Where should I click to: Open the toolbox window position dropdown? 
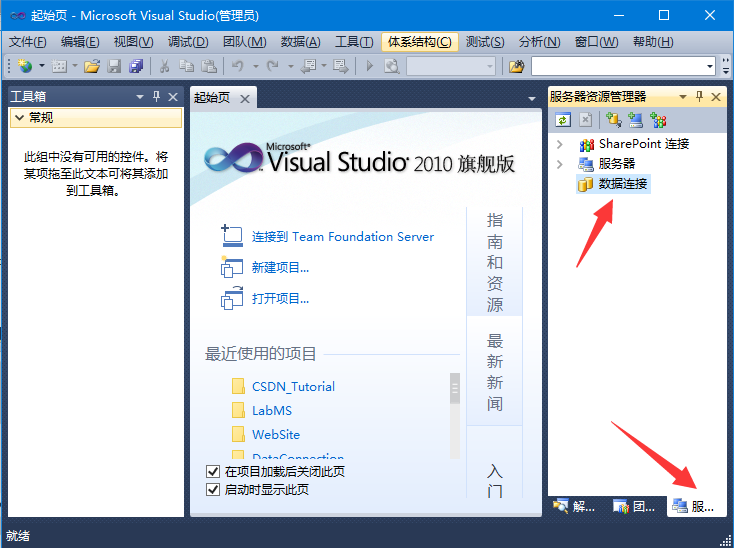139,97
